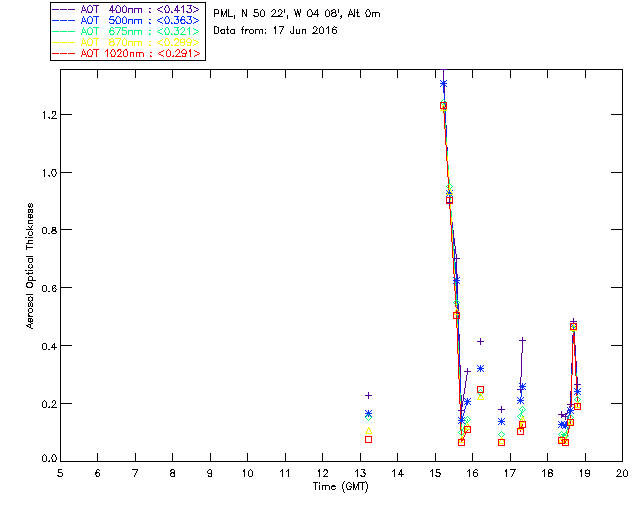Click the 0.2 y-axis tick label
Viewport: 640px width, 512px height.
pyautogui.click(x=49, y=404)
